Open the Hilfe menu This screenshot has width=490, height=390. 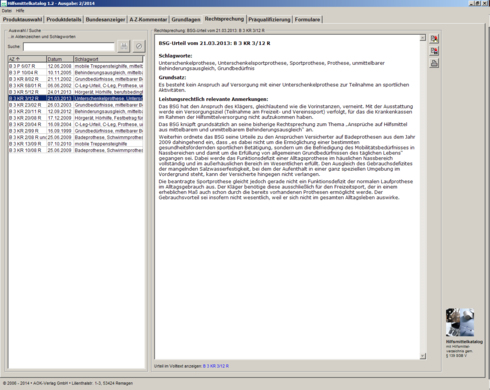[x=20, y=11]
